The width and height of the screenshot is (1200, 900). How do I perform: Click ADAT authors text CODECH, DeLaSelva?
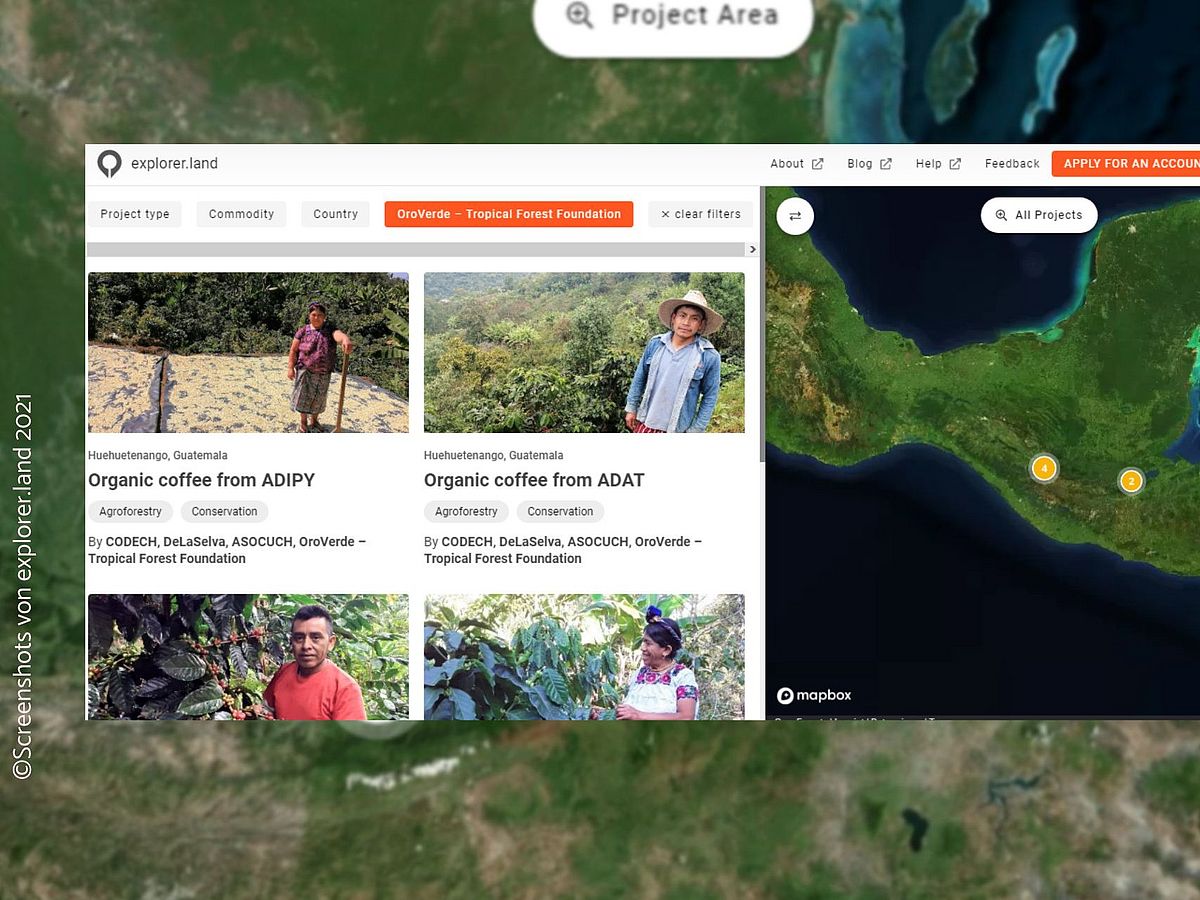coord(563,550)
